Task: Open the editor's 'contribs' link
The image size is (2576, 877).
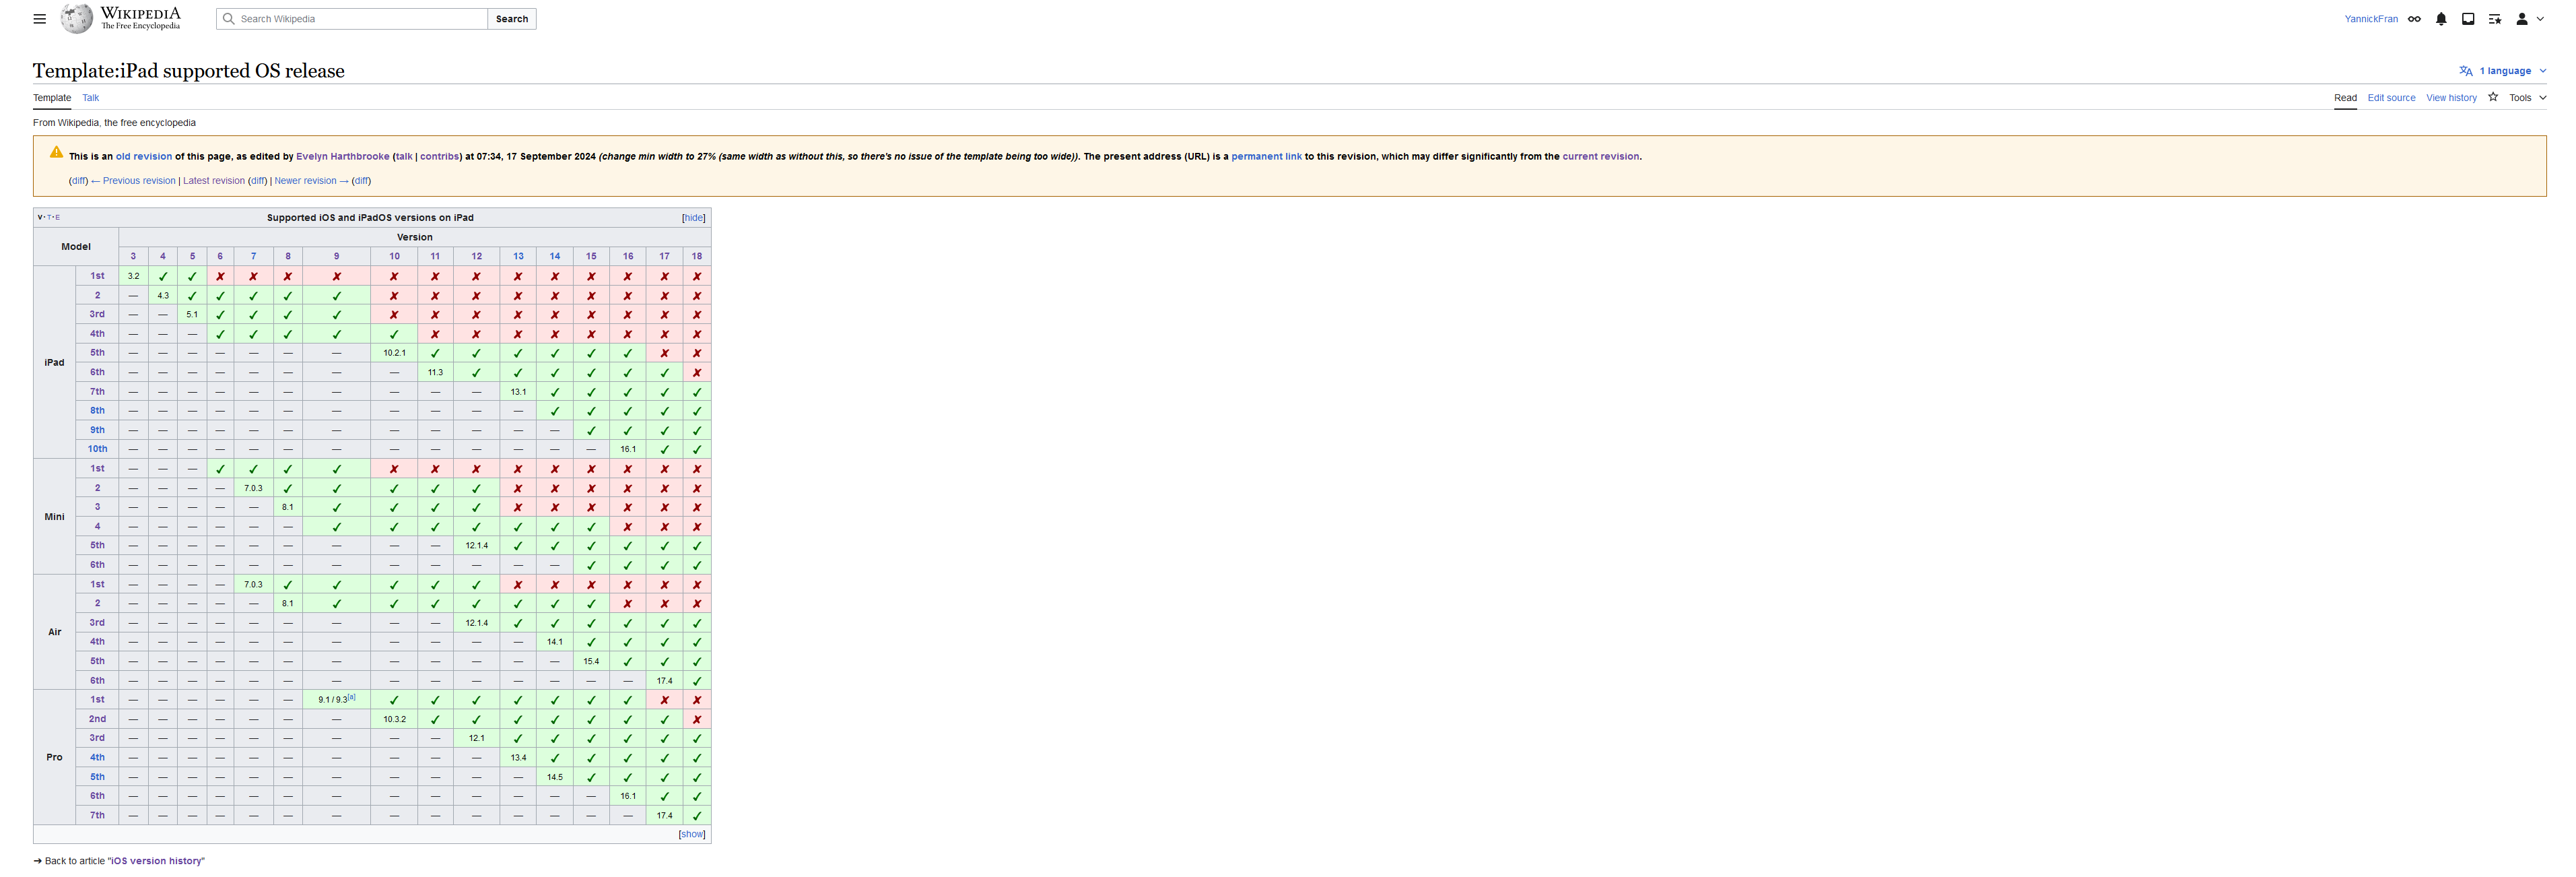Action: pyautogui.click(x=440, y=157)
